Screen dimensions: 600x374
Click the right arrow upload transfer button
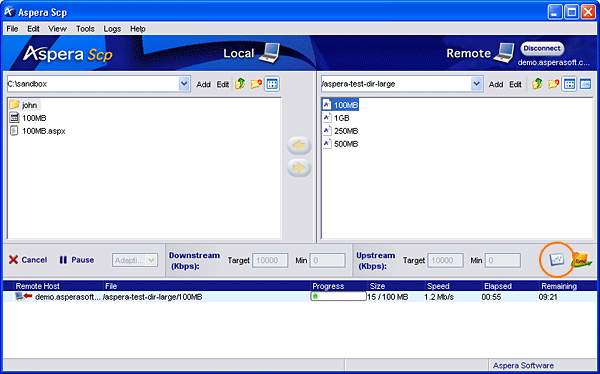pos(299,168)
